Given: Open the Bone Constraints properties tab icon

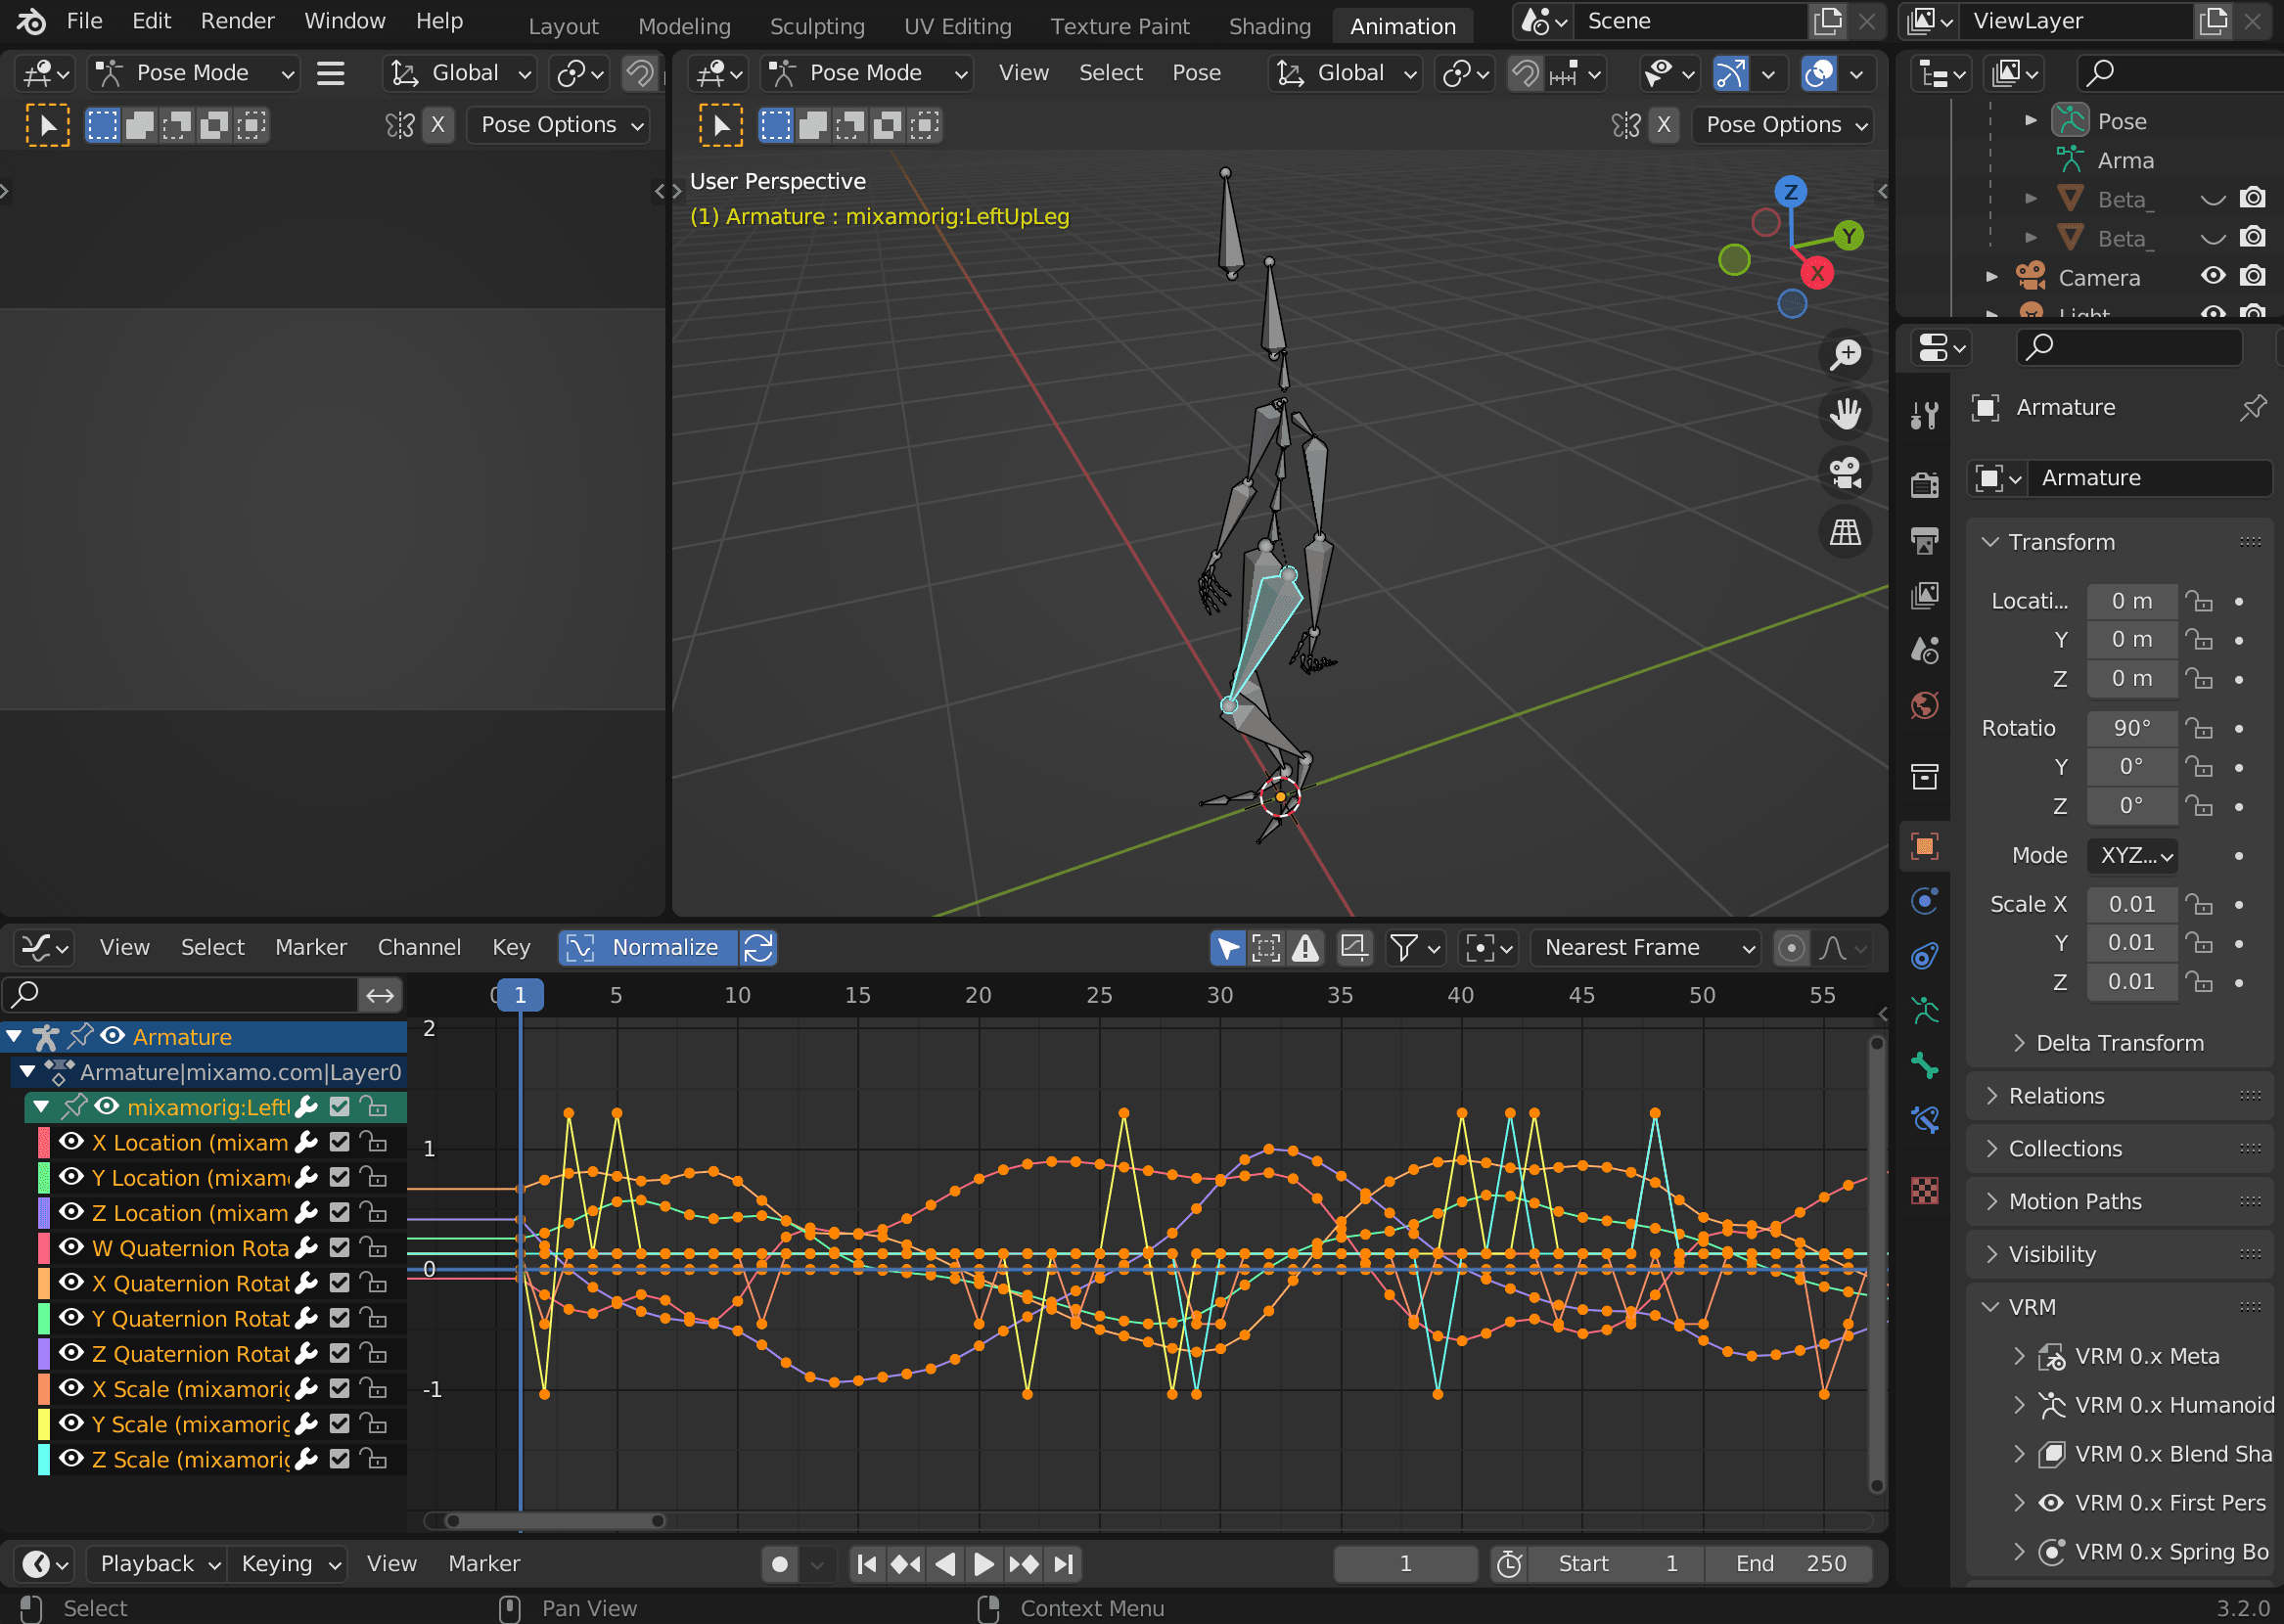Looking at the screenshot, I should pos(1924,1119).
